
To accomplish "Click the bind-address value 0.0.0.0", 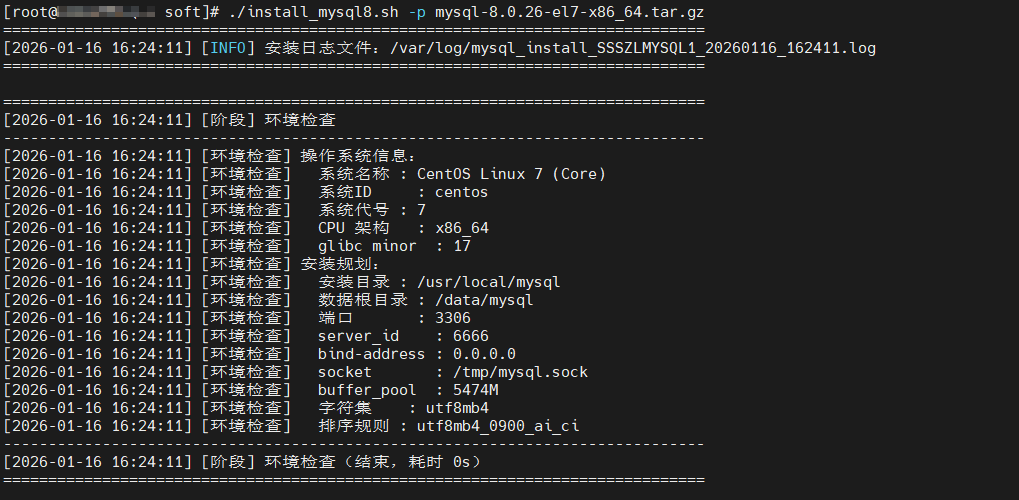I will (x=484, y=354).
